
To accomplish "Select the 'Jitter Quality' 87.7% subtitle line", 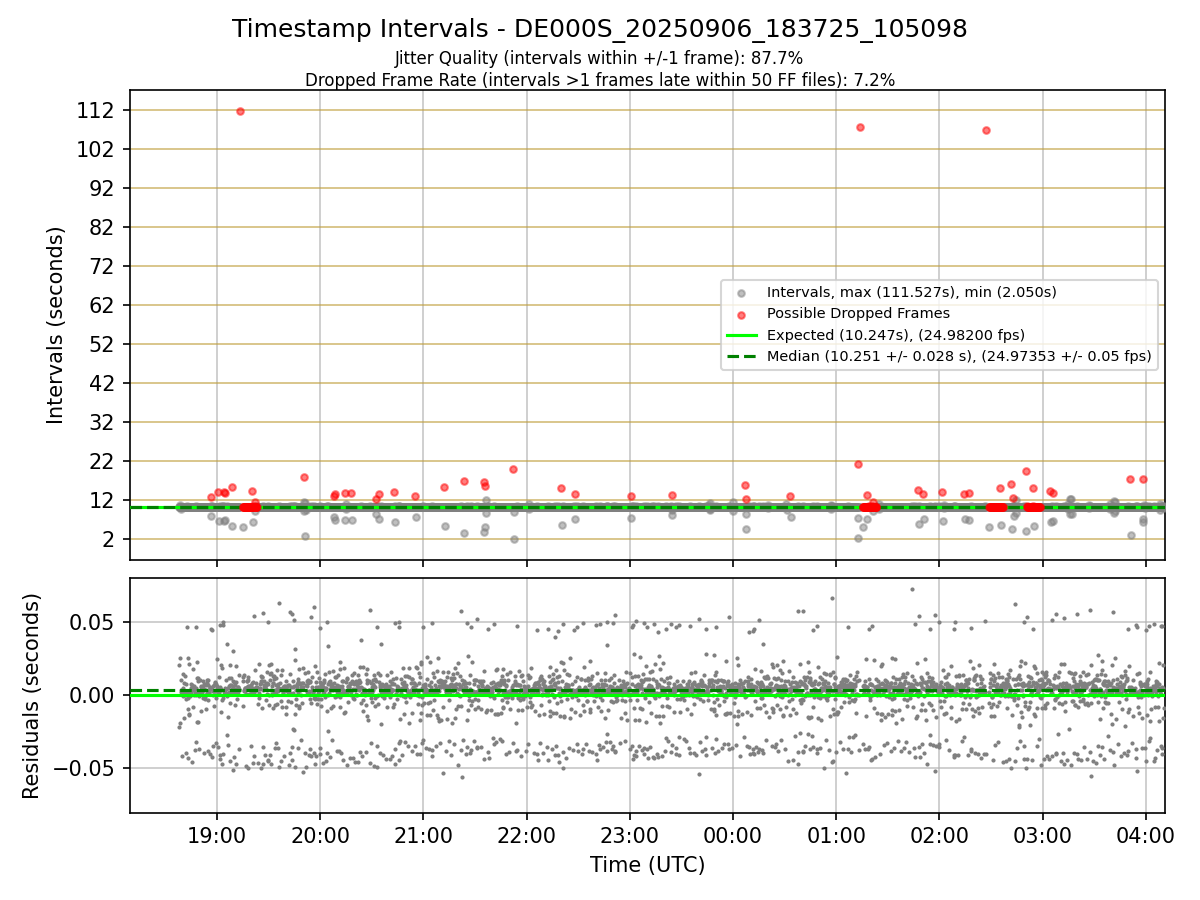I will [x=599, y=58].
